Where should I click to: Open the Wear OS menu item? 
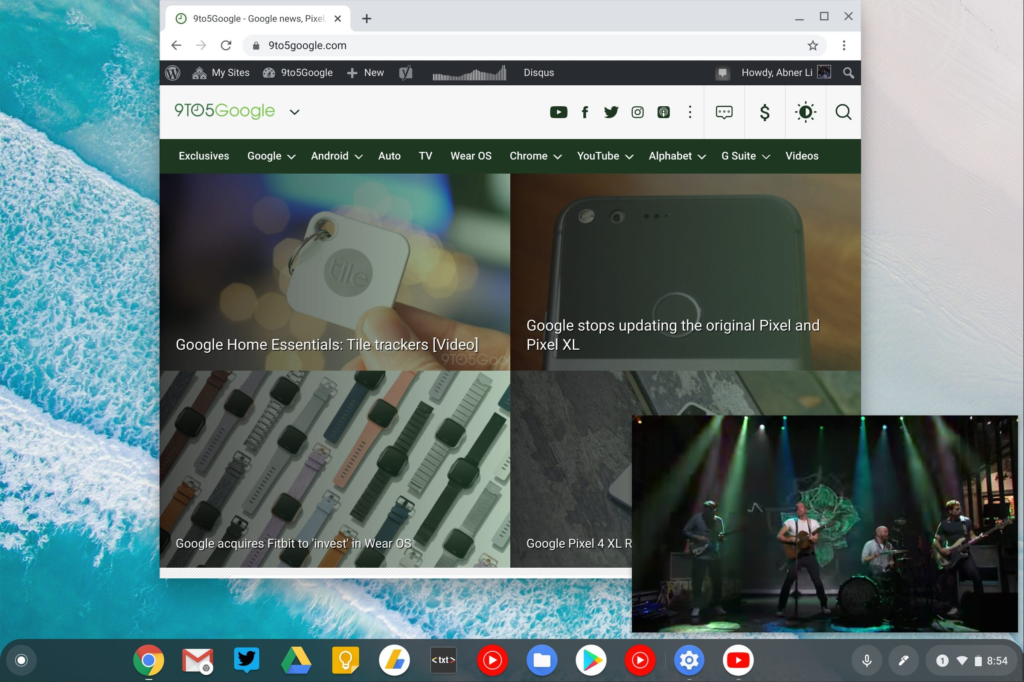[471, 156]
